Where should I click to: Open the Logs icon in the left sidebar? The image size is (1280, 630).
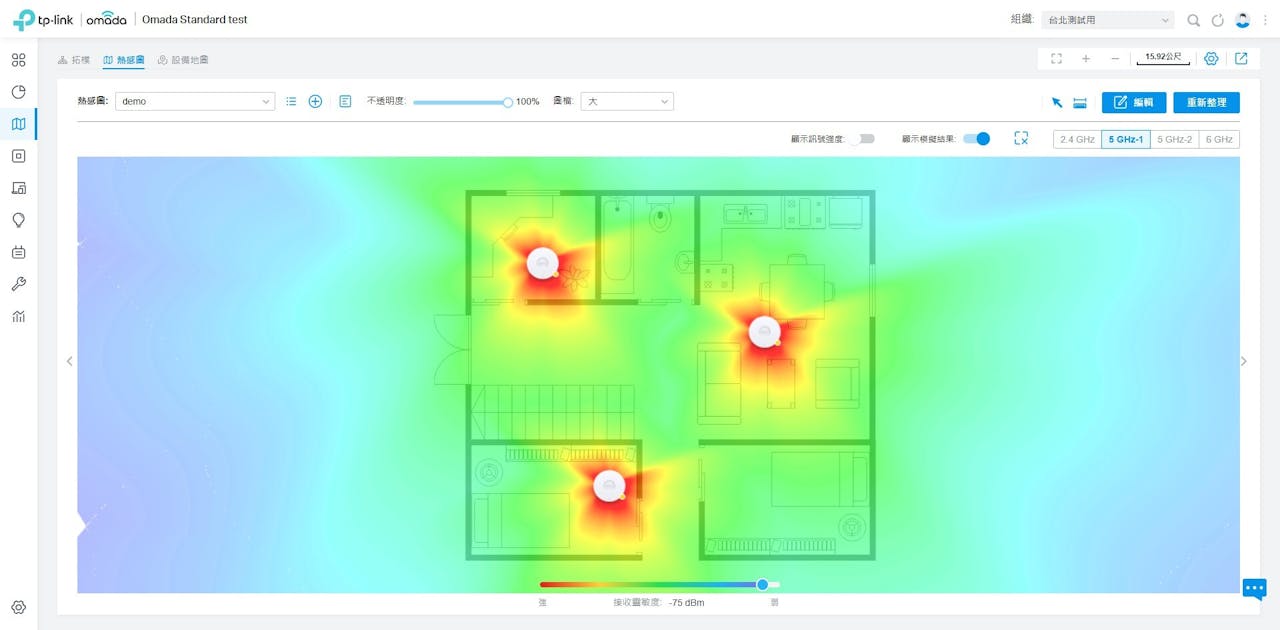[x=18, y=252]
